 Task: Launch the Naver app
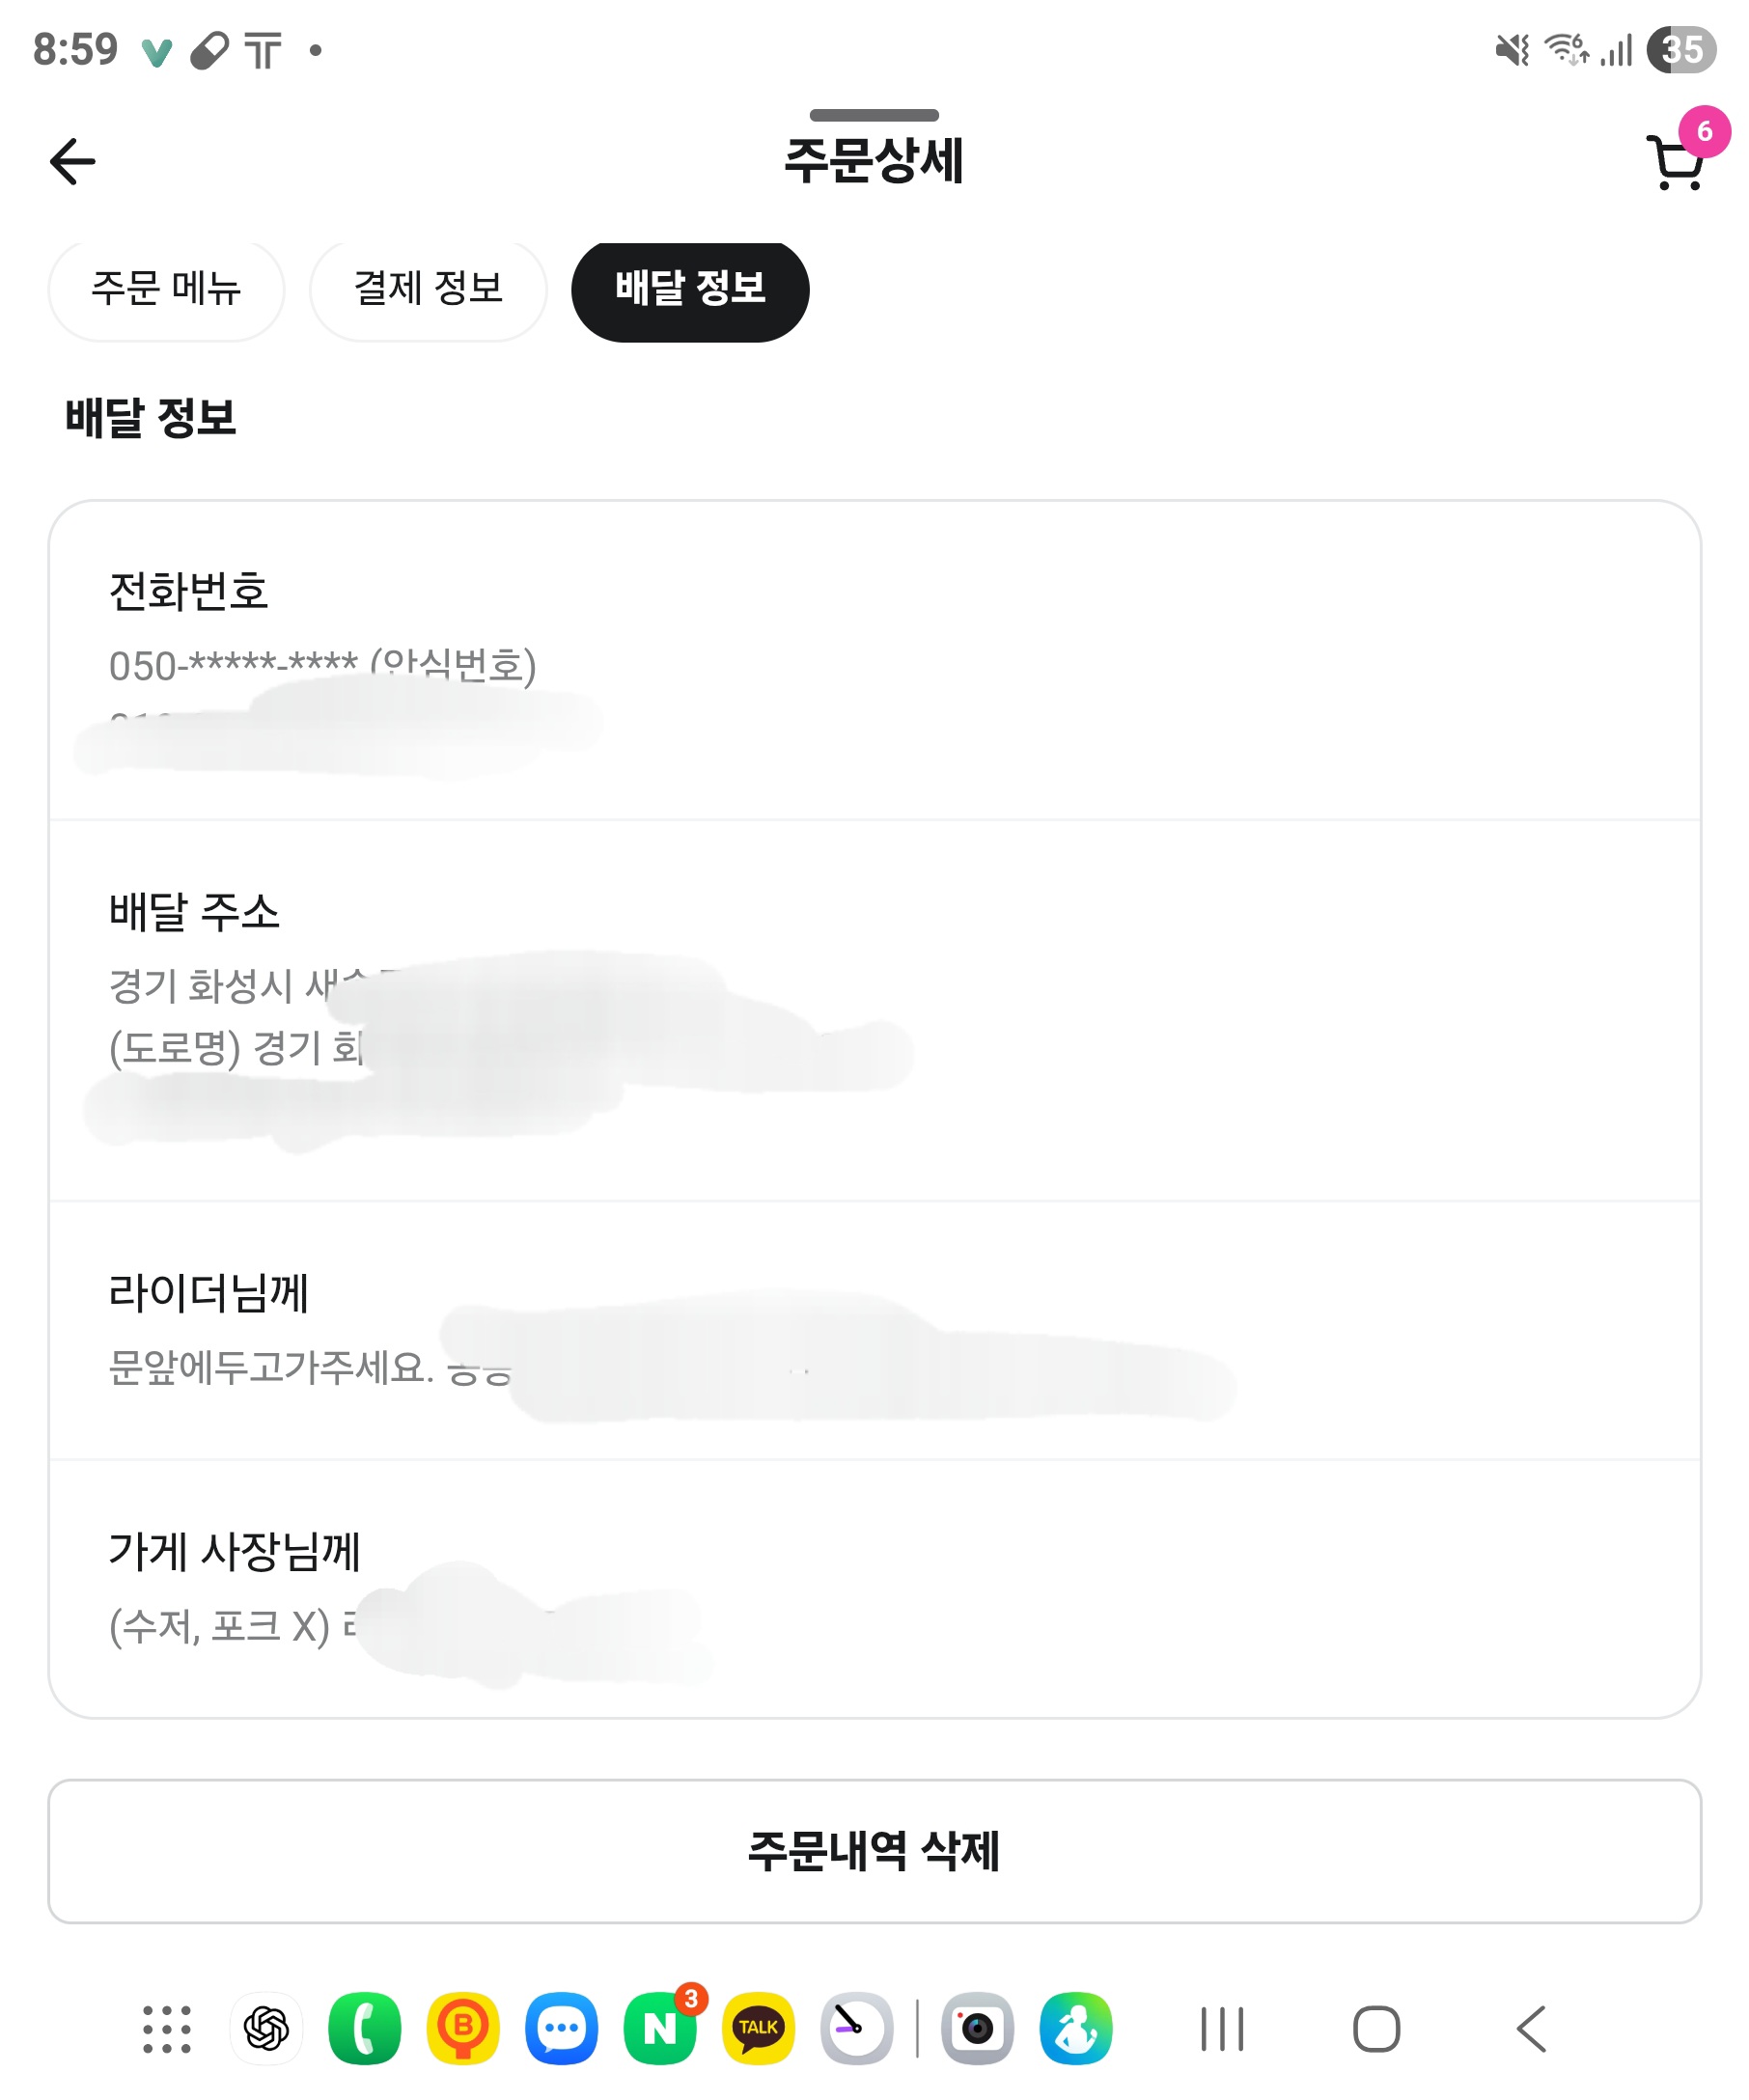660,2029
